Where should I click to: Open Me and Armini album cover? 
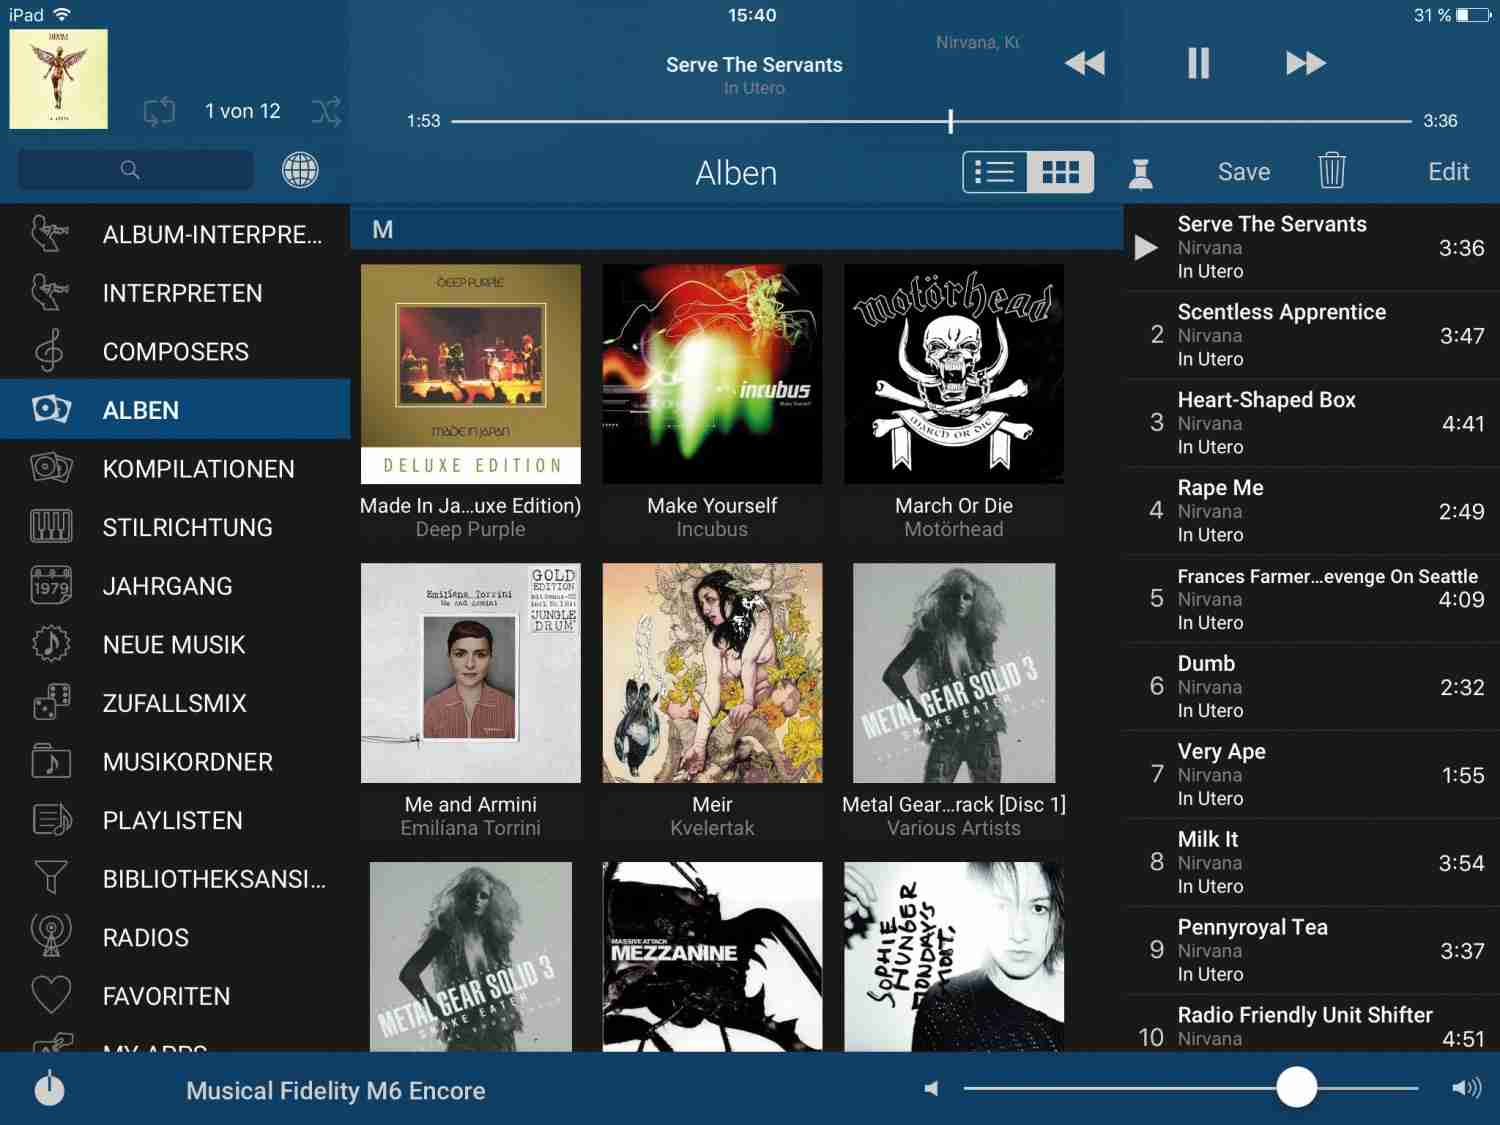click(x=470, y=673)
